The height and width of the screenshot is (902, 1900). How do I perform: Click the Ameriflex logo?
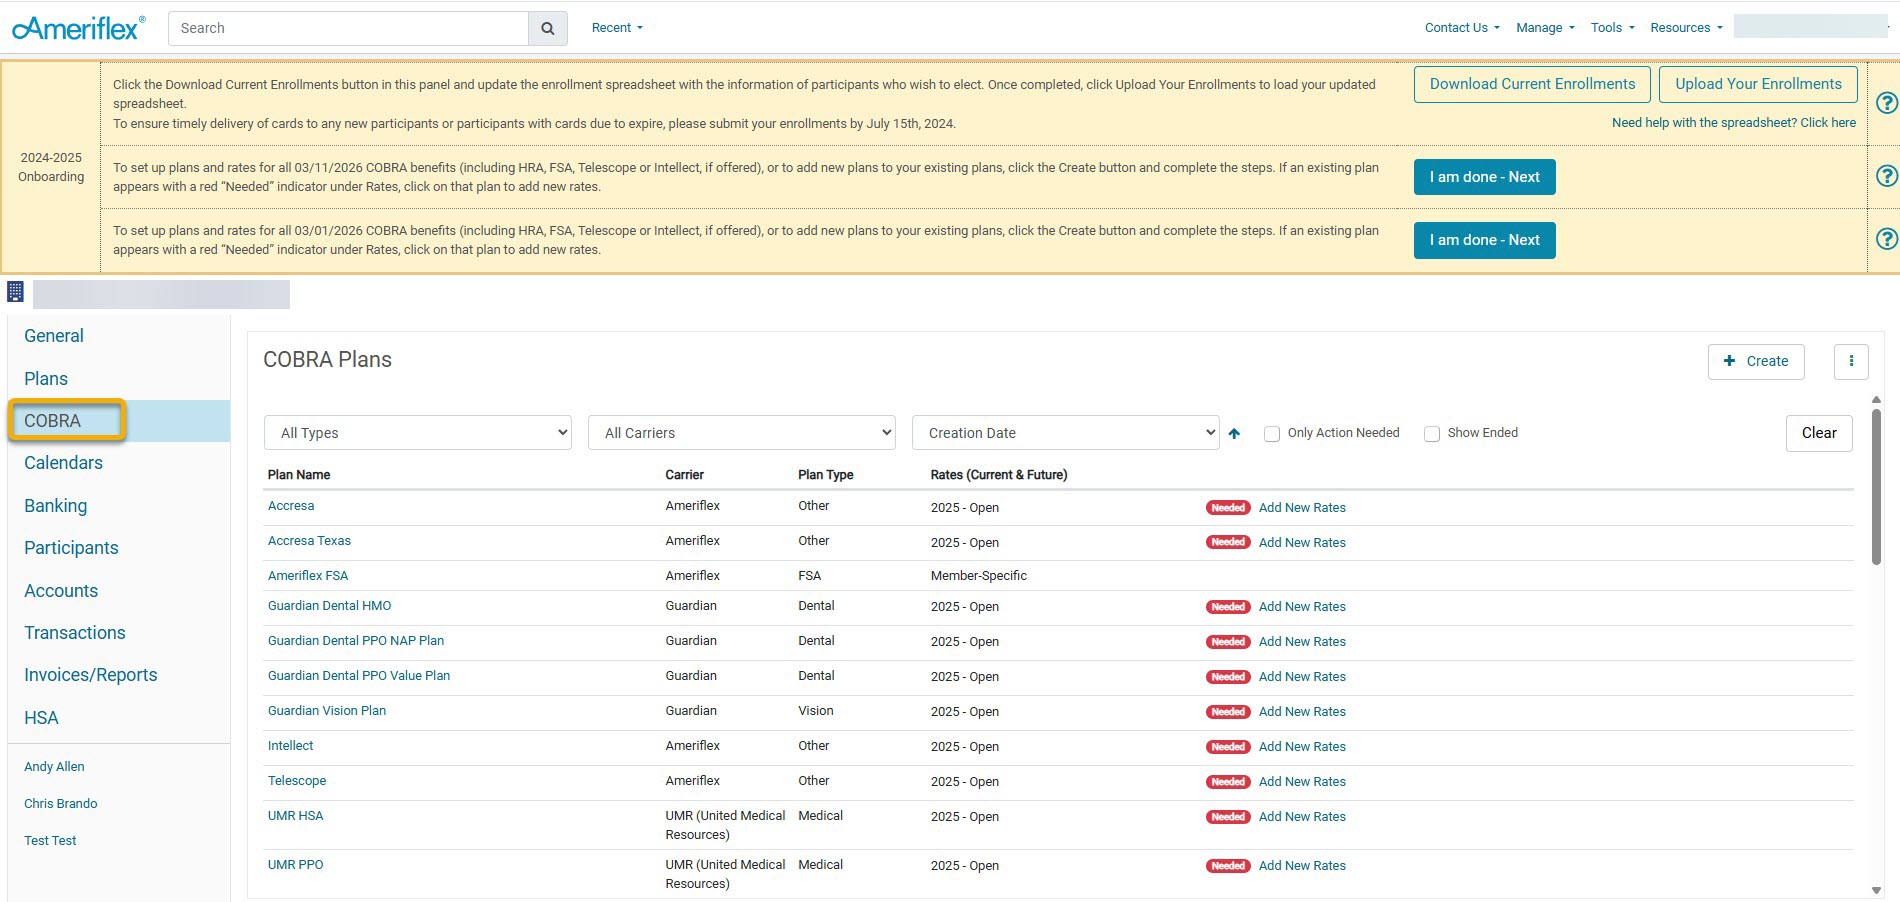[x=78, y=28]
